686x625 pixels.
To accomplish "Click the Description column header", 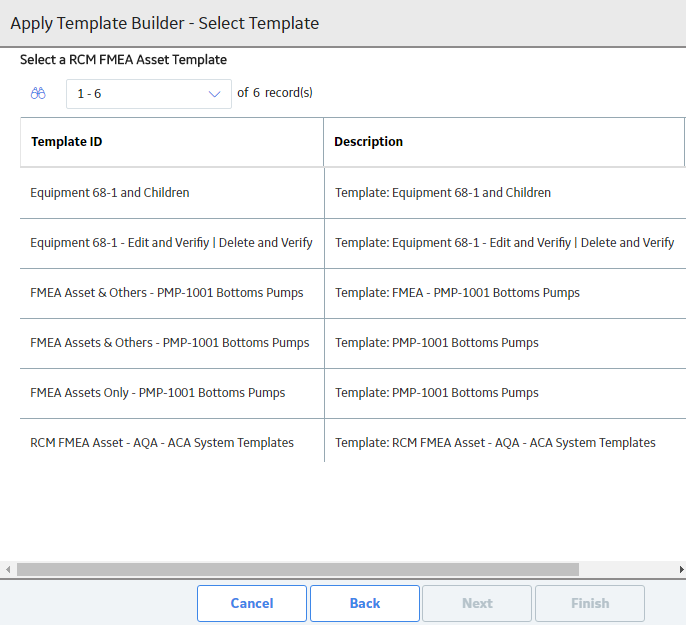I will (504, 142).
